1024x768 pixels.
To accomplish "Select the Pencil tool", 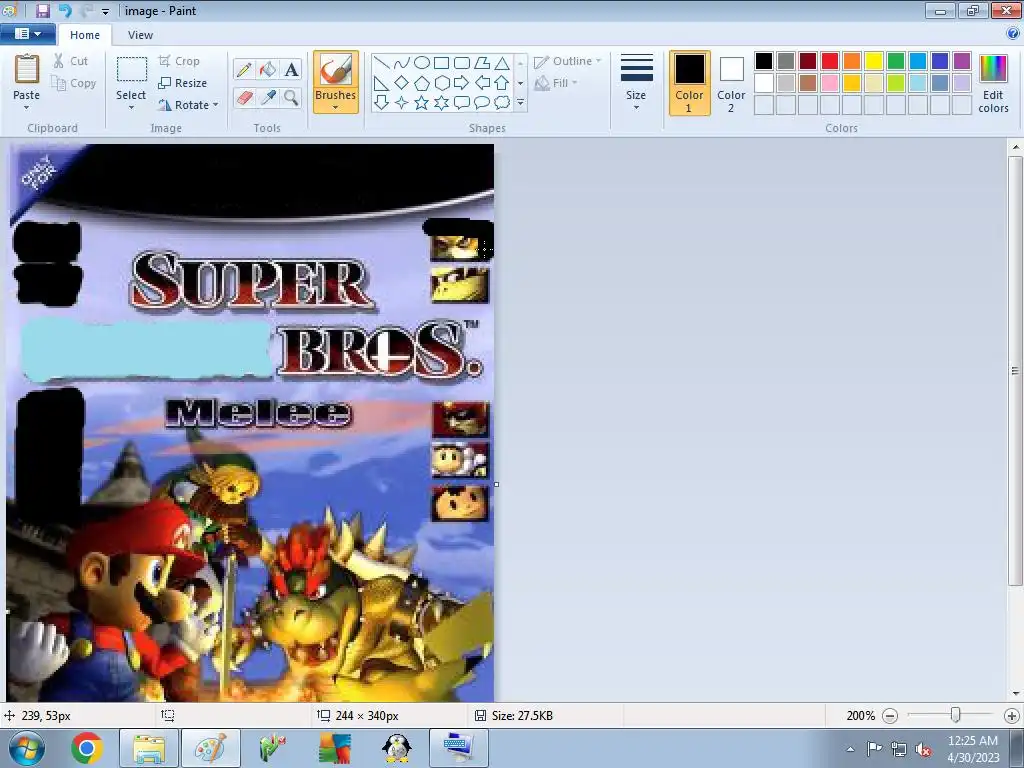I will click(x=244, y=69).
